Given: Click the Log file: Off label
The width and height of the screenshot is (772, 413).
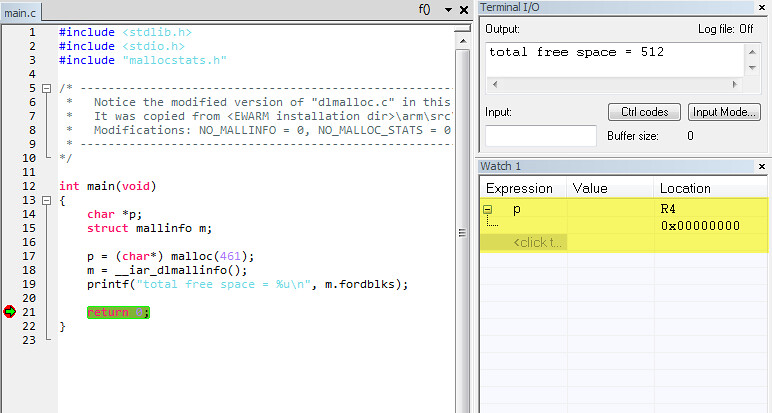Looking at the screenshot, I should point(726,29).
